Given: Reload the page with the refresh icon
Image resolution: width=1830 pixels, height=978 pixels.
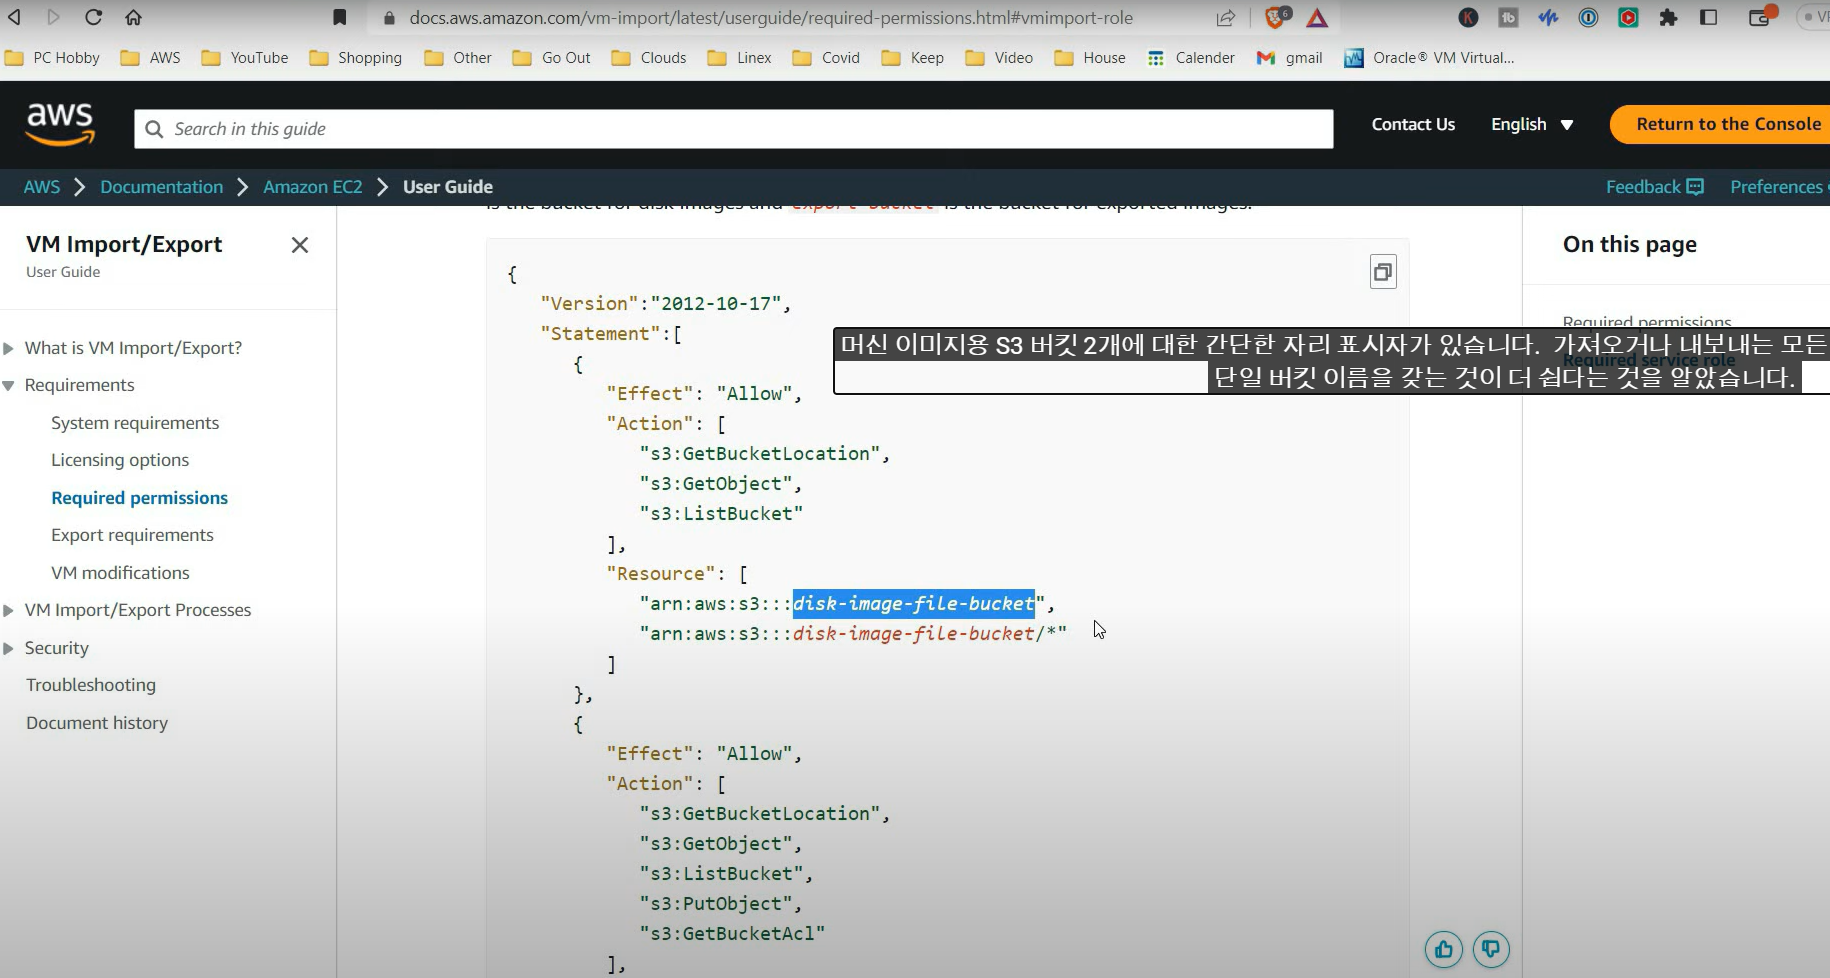Looking at the screenshot, I should click(93, 17).
